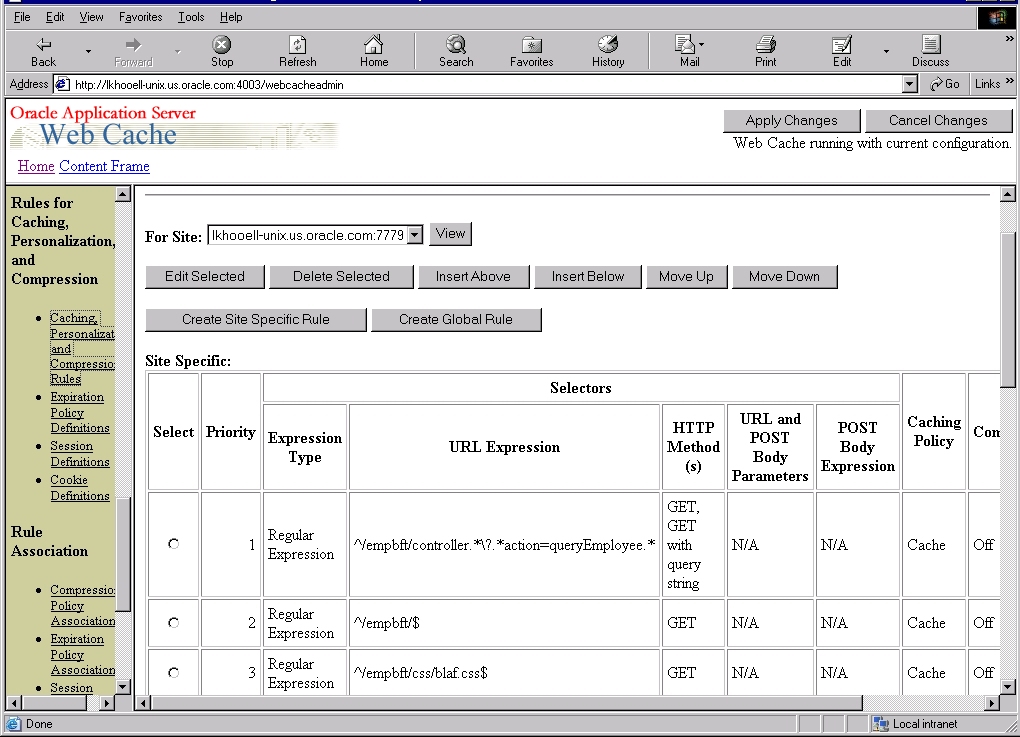The height and width of the screenshot is (737, 1020).
Task: Click the Windows logo throbber icon
Action: [x=997, y=18]
